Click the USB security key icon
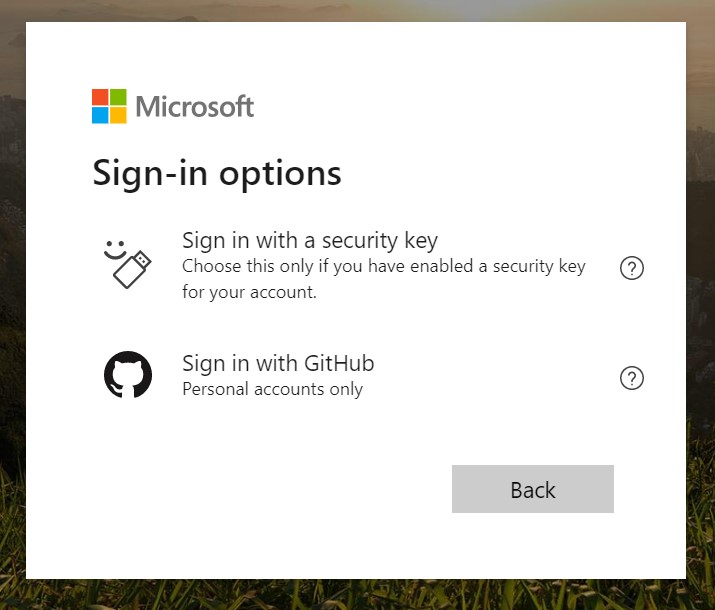715x610 pixels. coord(132,269)
